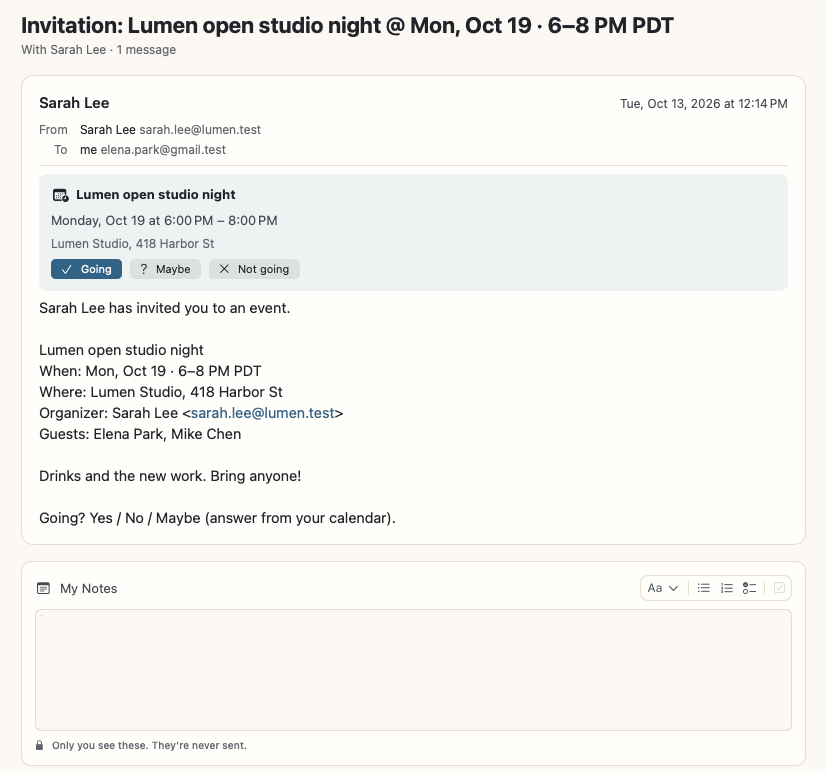Click the date Tue, Oct 13, 2026 at 12:14 PM
The width and height of the screenshot is (826, 772).
click(704, 104)
